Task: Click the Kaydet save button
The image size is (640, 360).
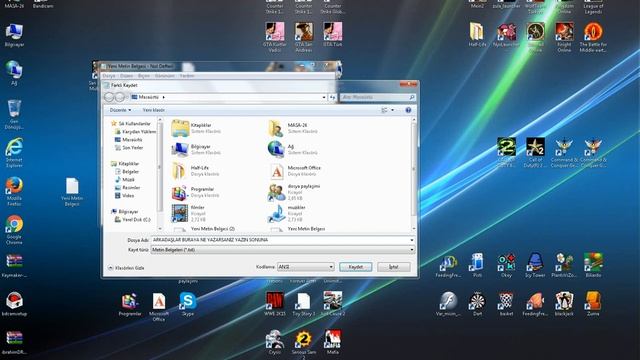Action: pos(356,267)
